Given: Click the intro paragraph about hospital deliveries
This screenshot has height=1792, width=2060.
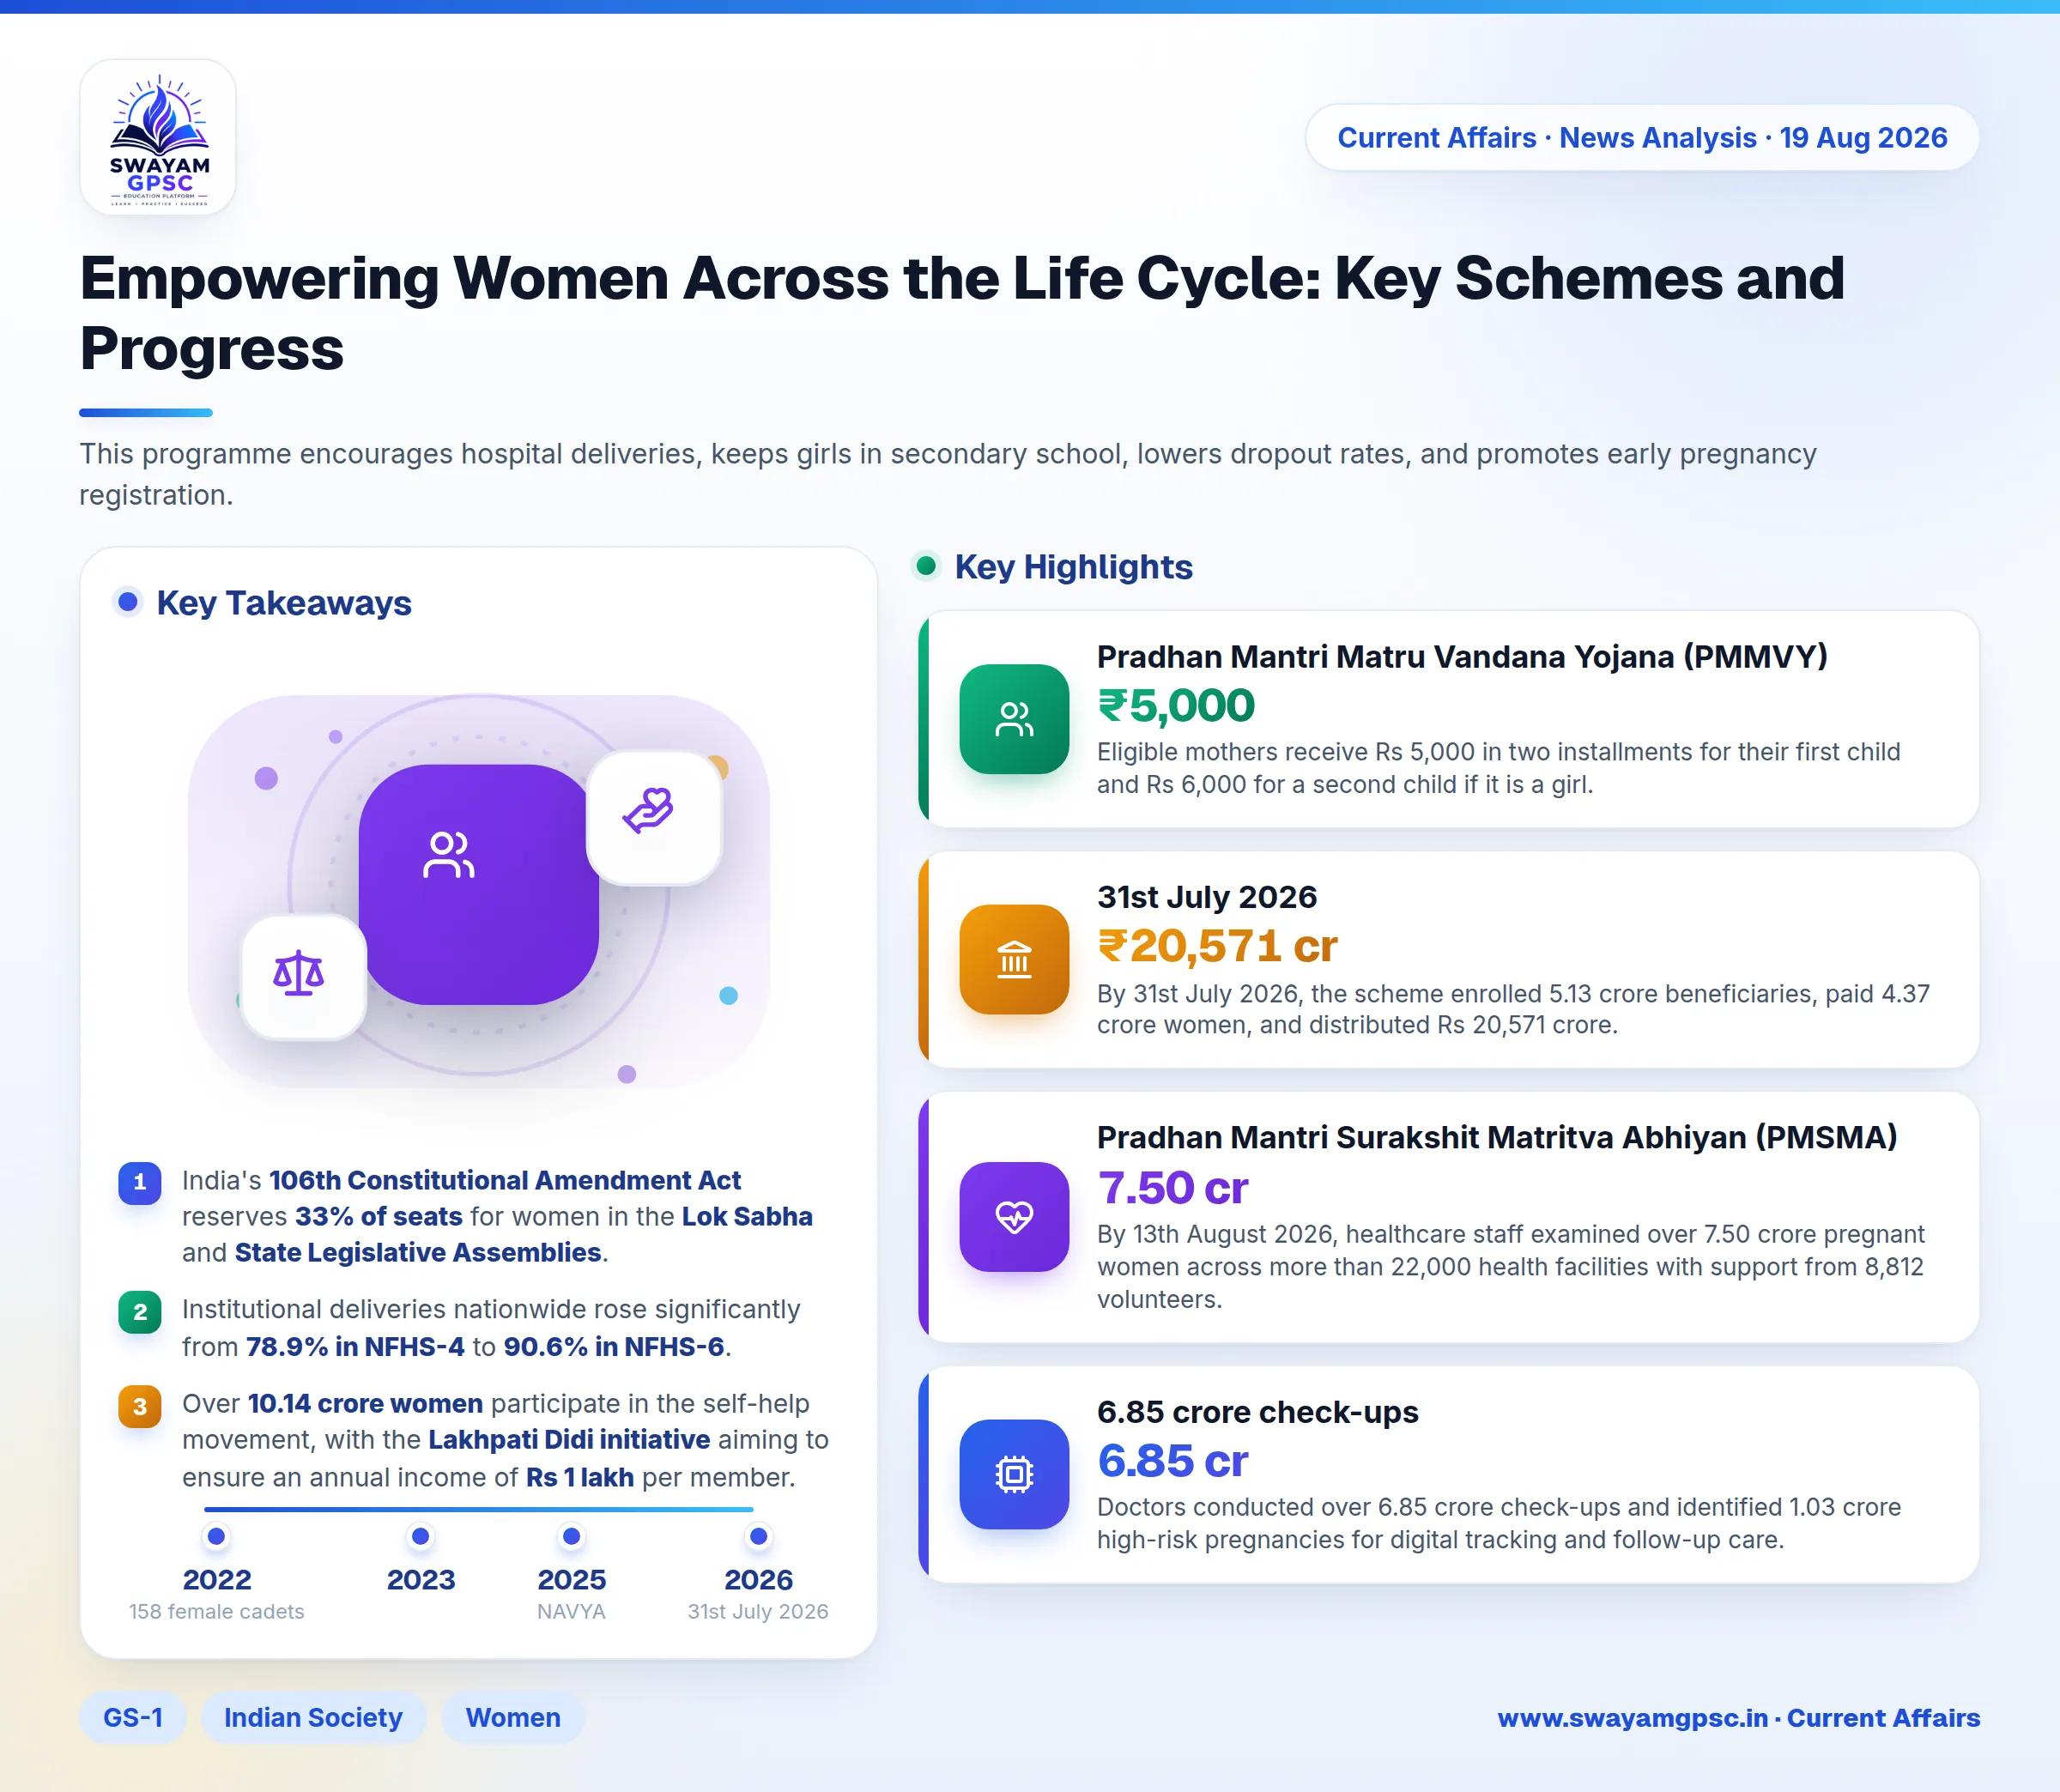Looking at the screenshot, I should 948,474.
